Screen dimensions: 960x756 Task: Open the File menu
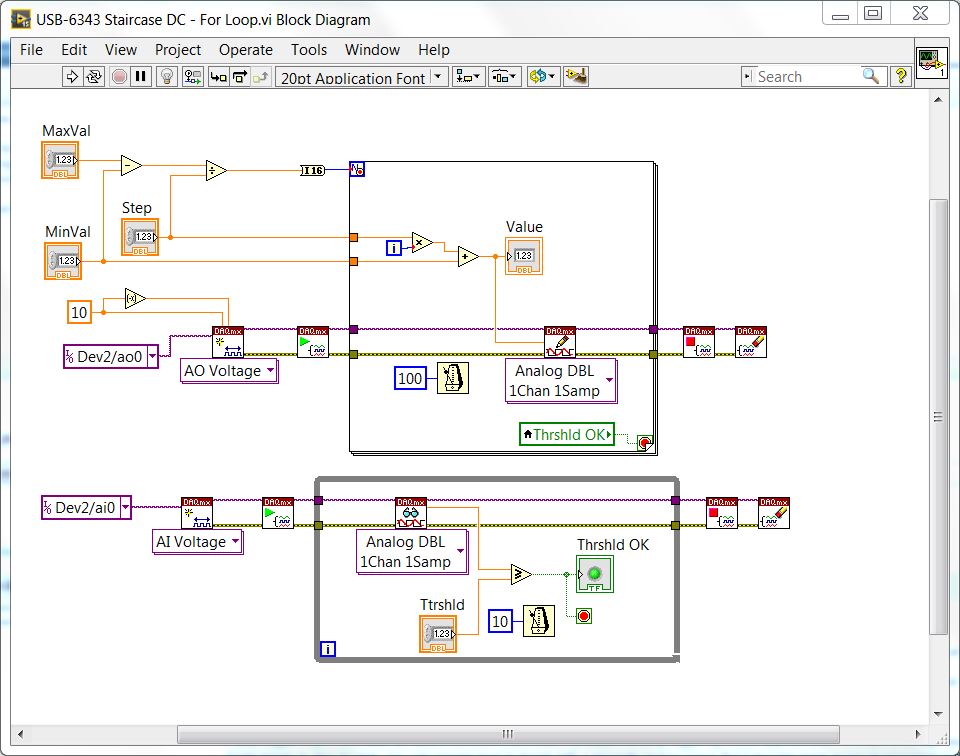31,50
